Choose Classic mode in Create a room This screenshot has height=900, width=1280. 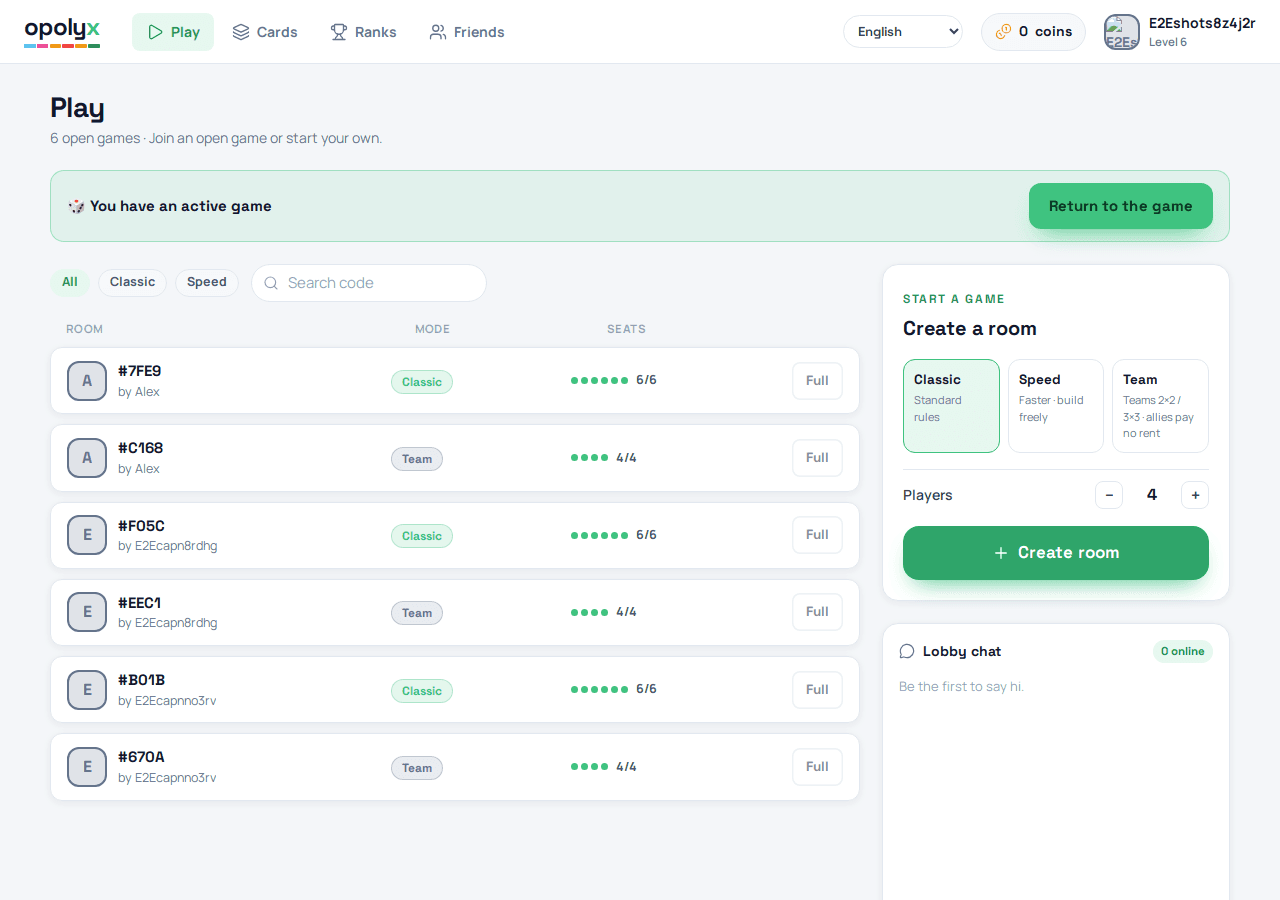click(x=951, y=406)
